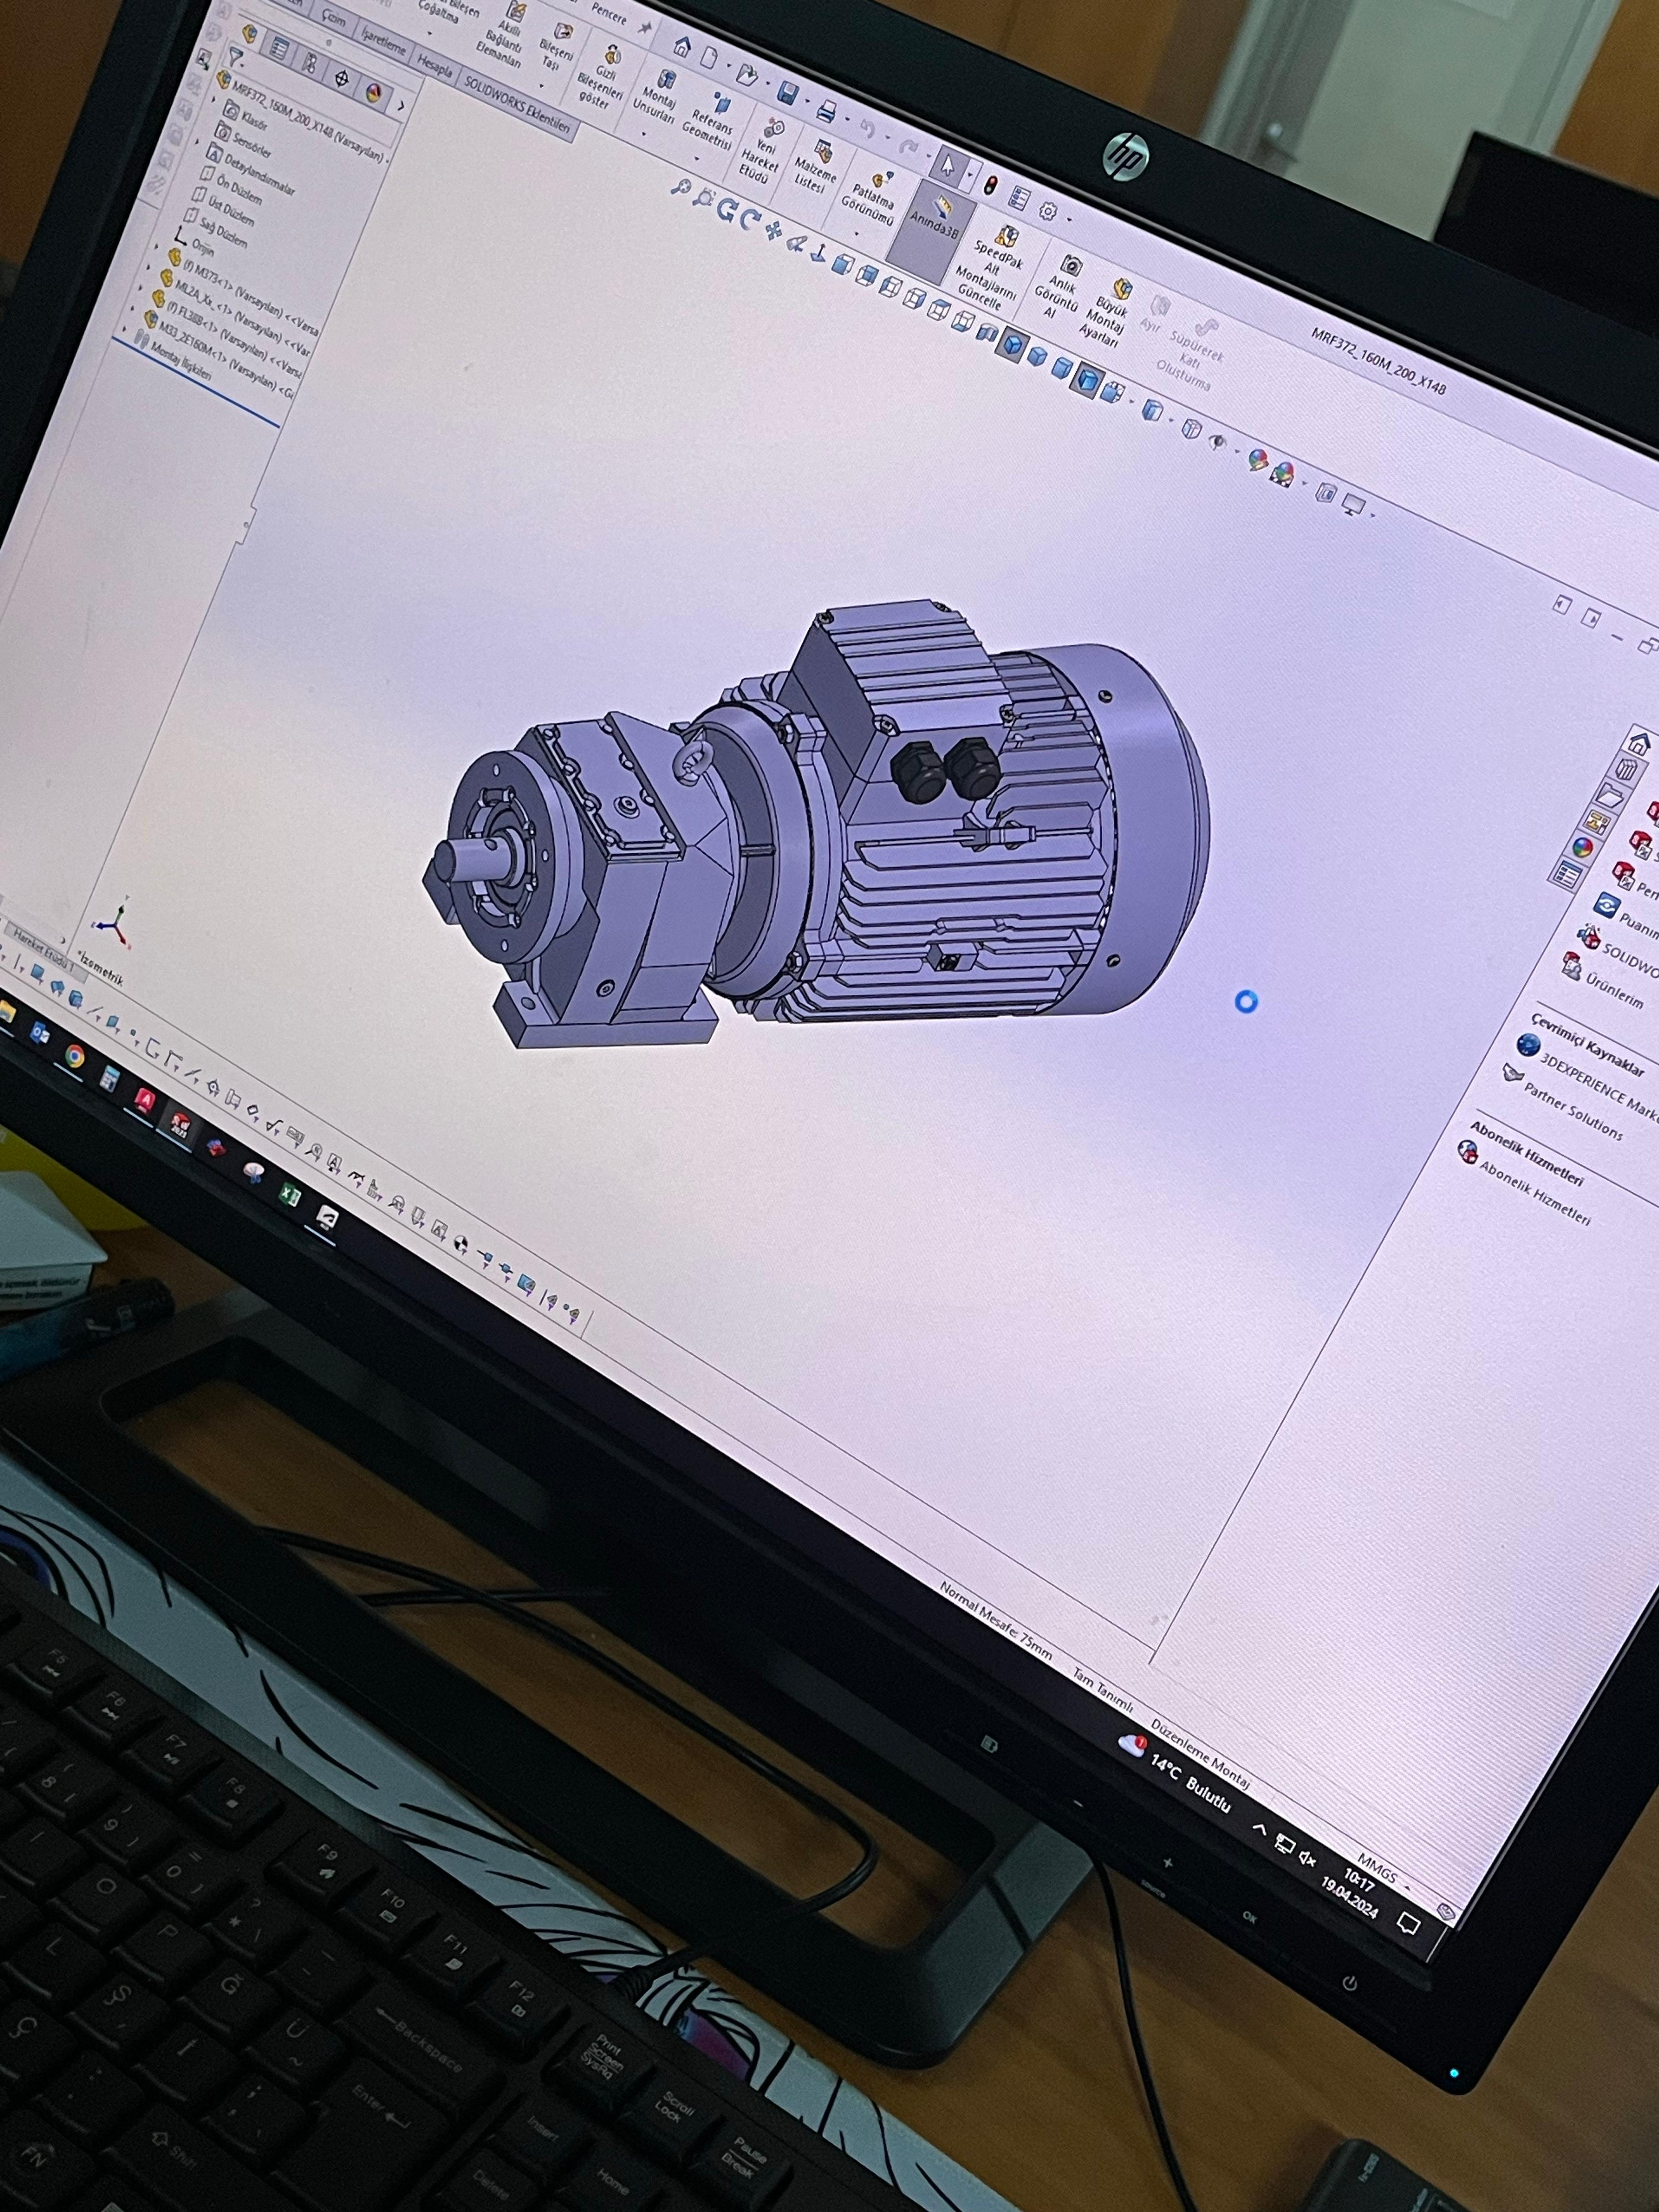The height and width of the screenshot is (2212, 1659).
Task: Click the Home icon in quick access toolbar
Action: coord(682,46)
